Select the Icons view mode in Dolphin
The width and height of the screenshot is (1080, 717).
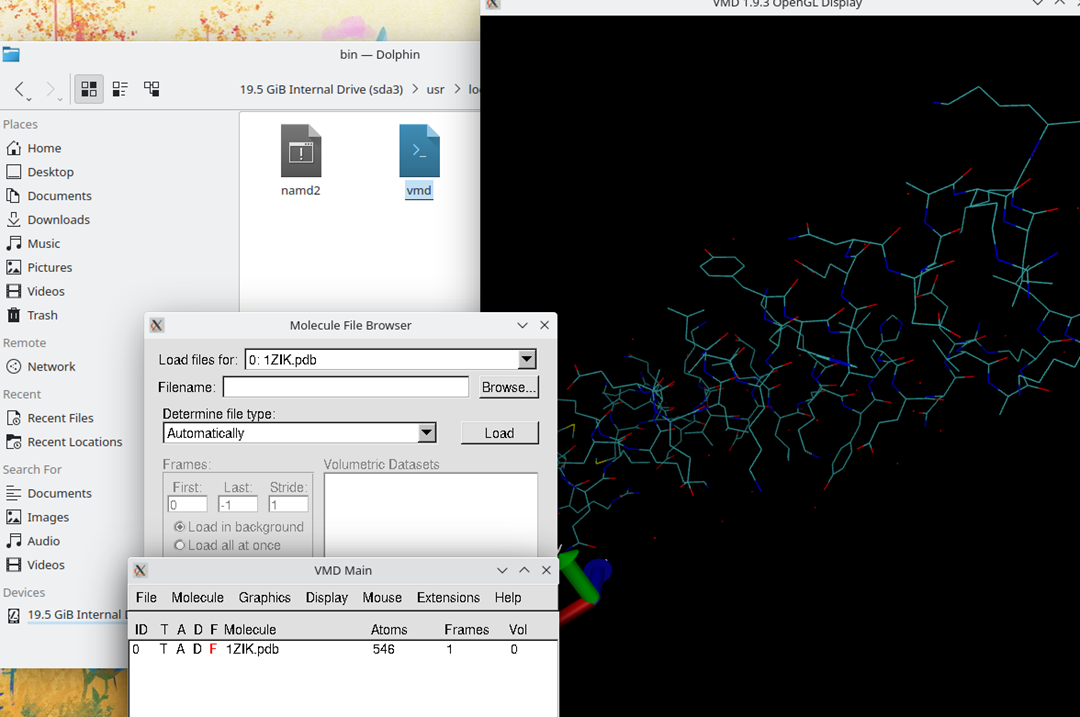(88, 88)
